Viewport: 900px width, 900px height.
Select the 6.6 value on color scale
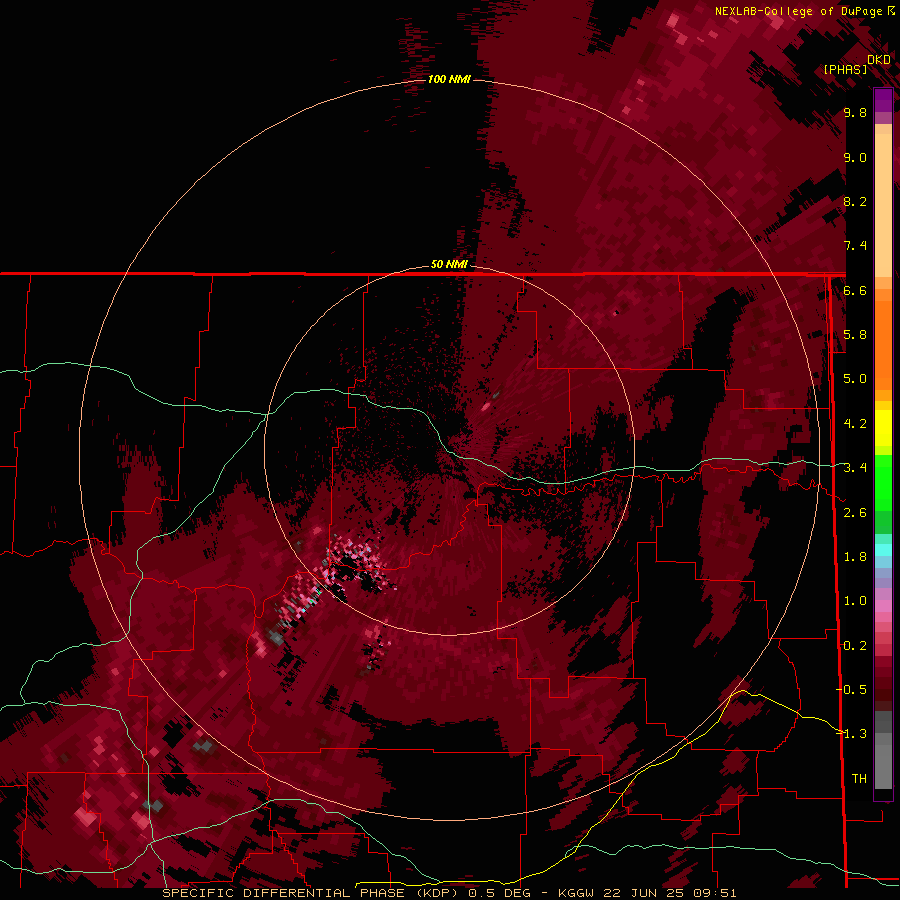(x=855, y=290)
